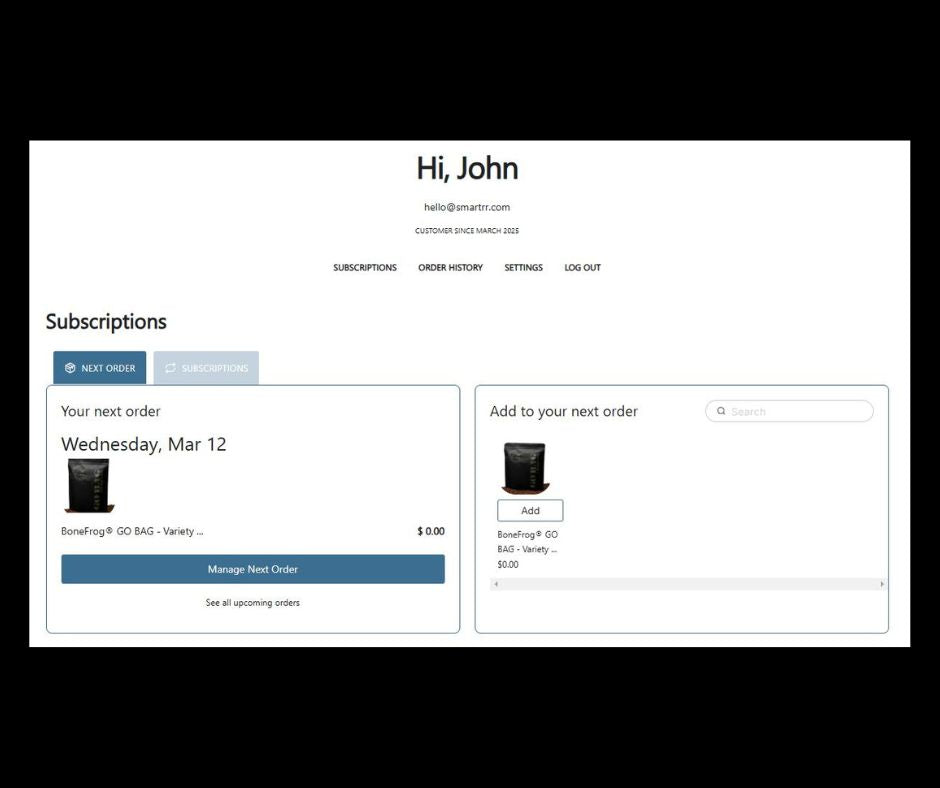Switch to the greyed Subscriptions tab

[206, 368]
